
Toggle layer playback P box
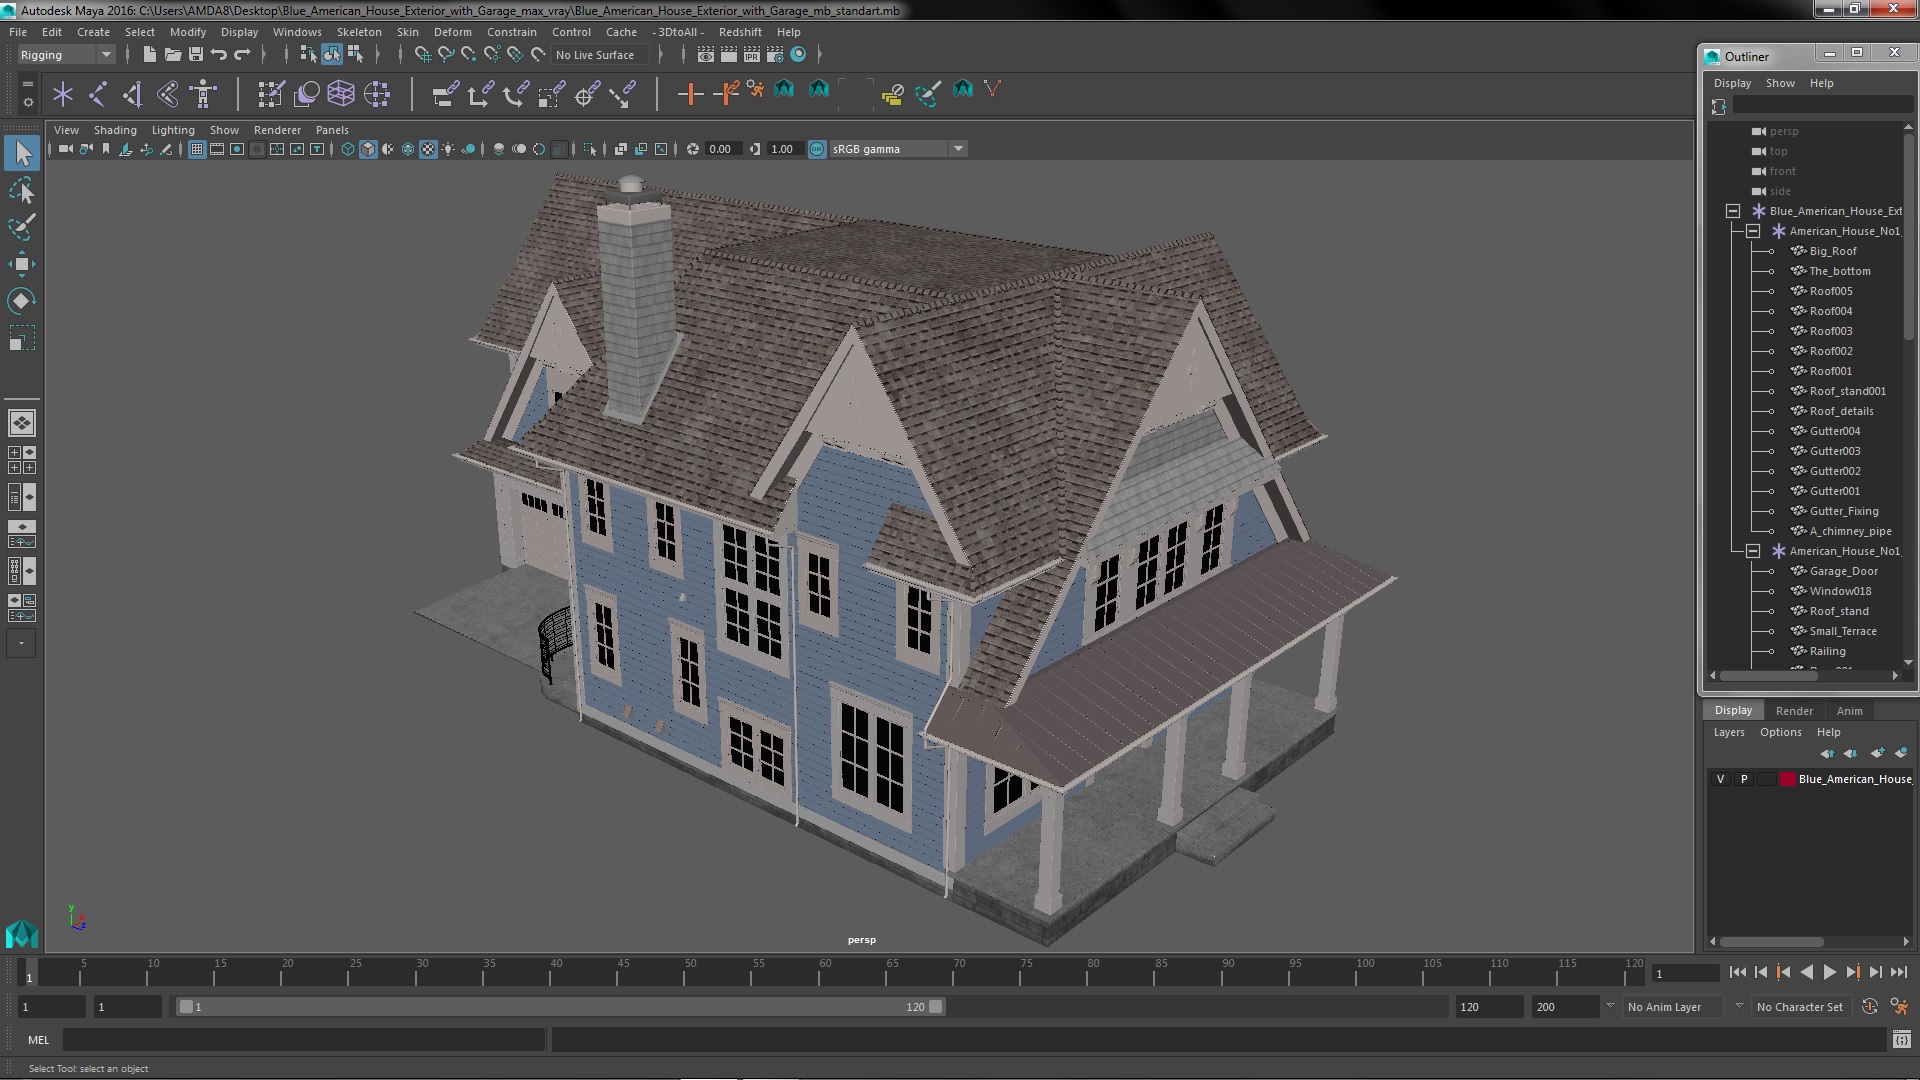pos(1744,779)
